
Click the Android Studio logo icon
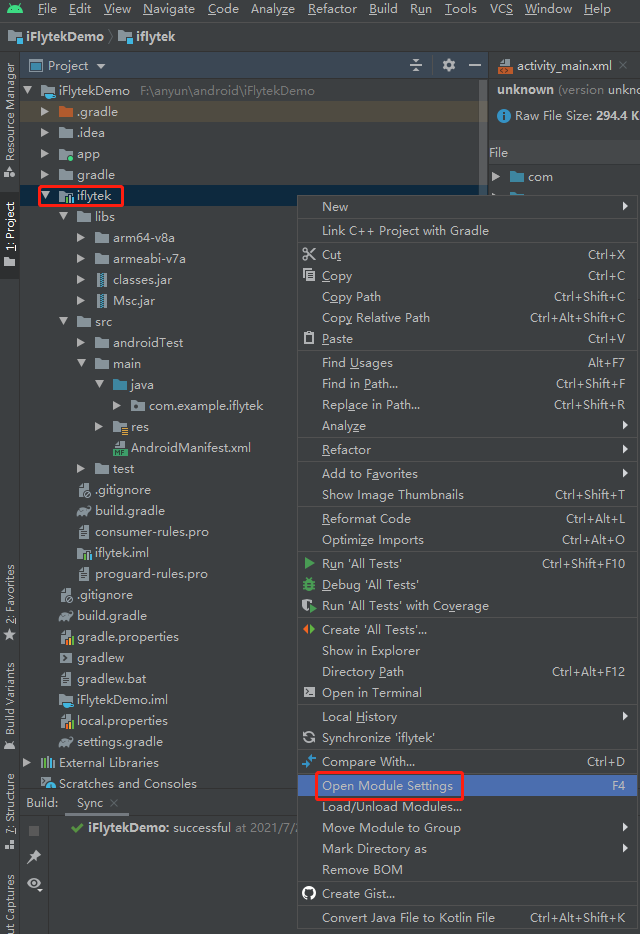[15, 8]
